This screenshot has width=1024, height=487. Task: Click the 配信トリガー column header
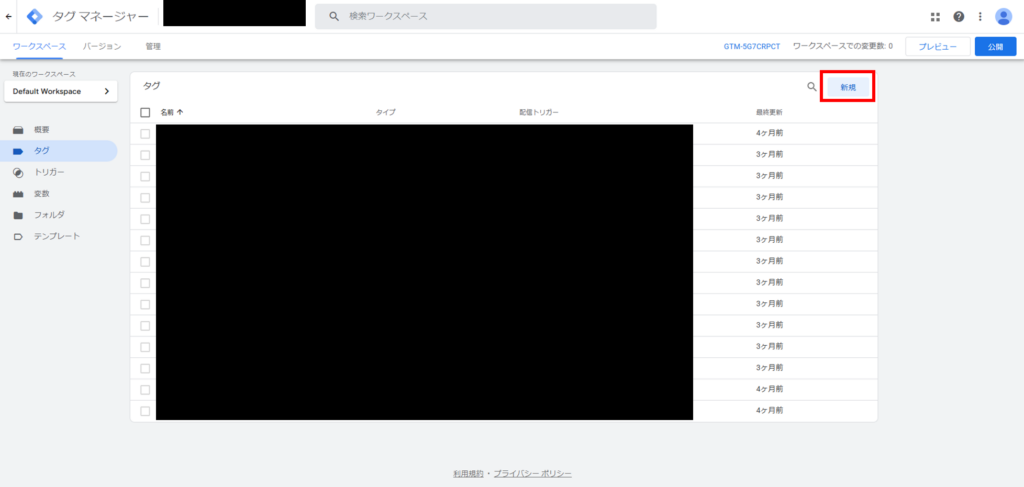[539, 112]
